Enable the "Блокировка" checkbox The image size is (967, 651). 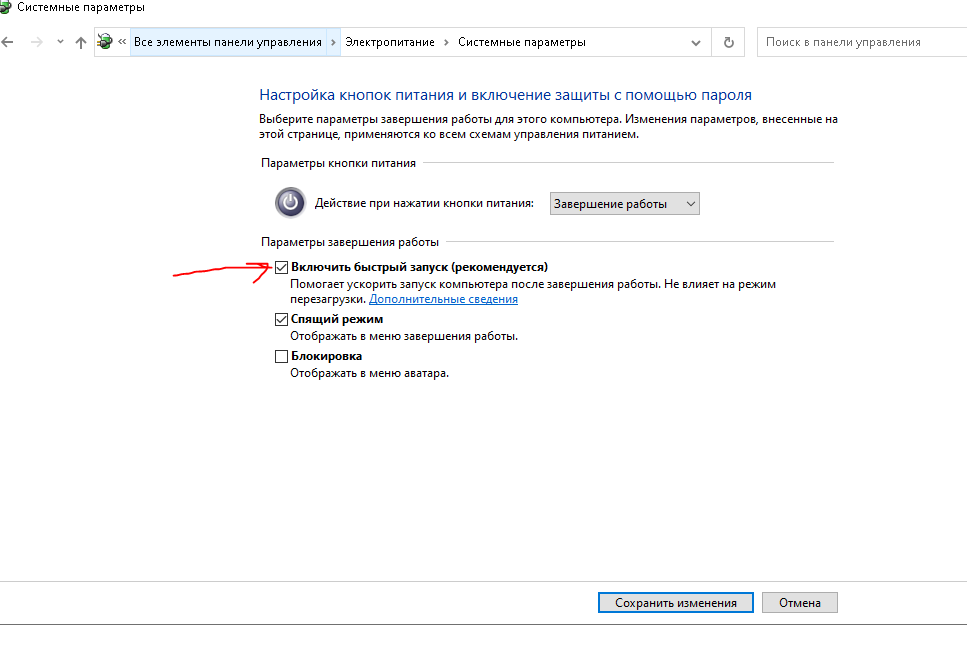tap(282, 356)
